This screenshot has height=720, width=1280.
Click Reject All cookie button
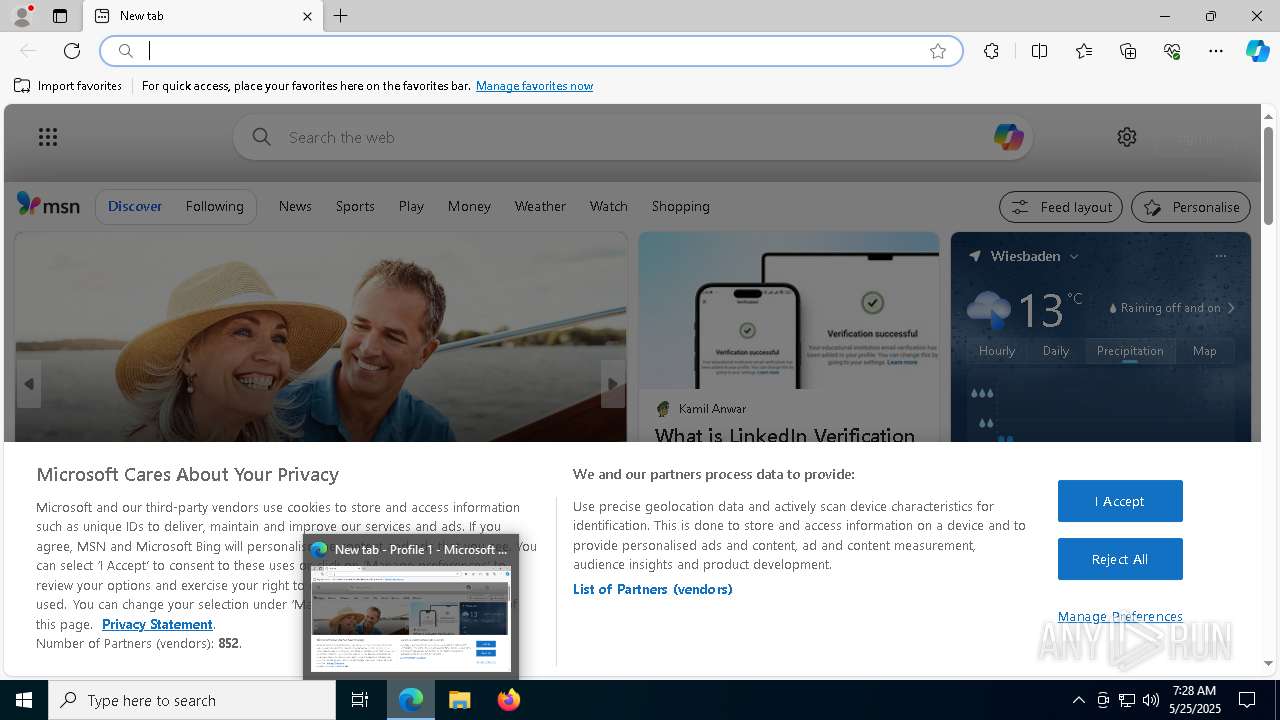tap(1120, 559)
